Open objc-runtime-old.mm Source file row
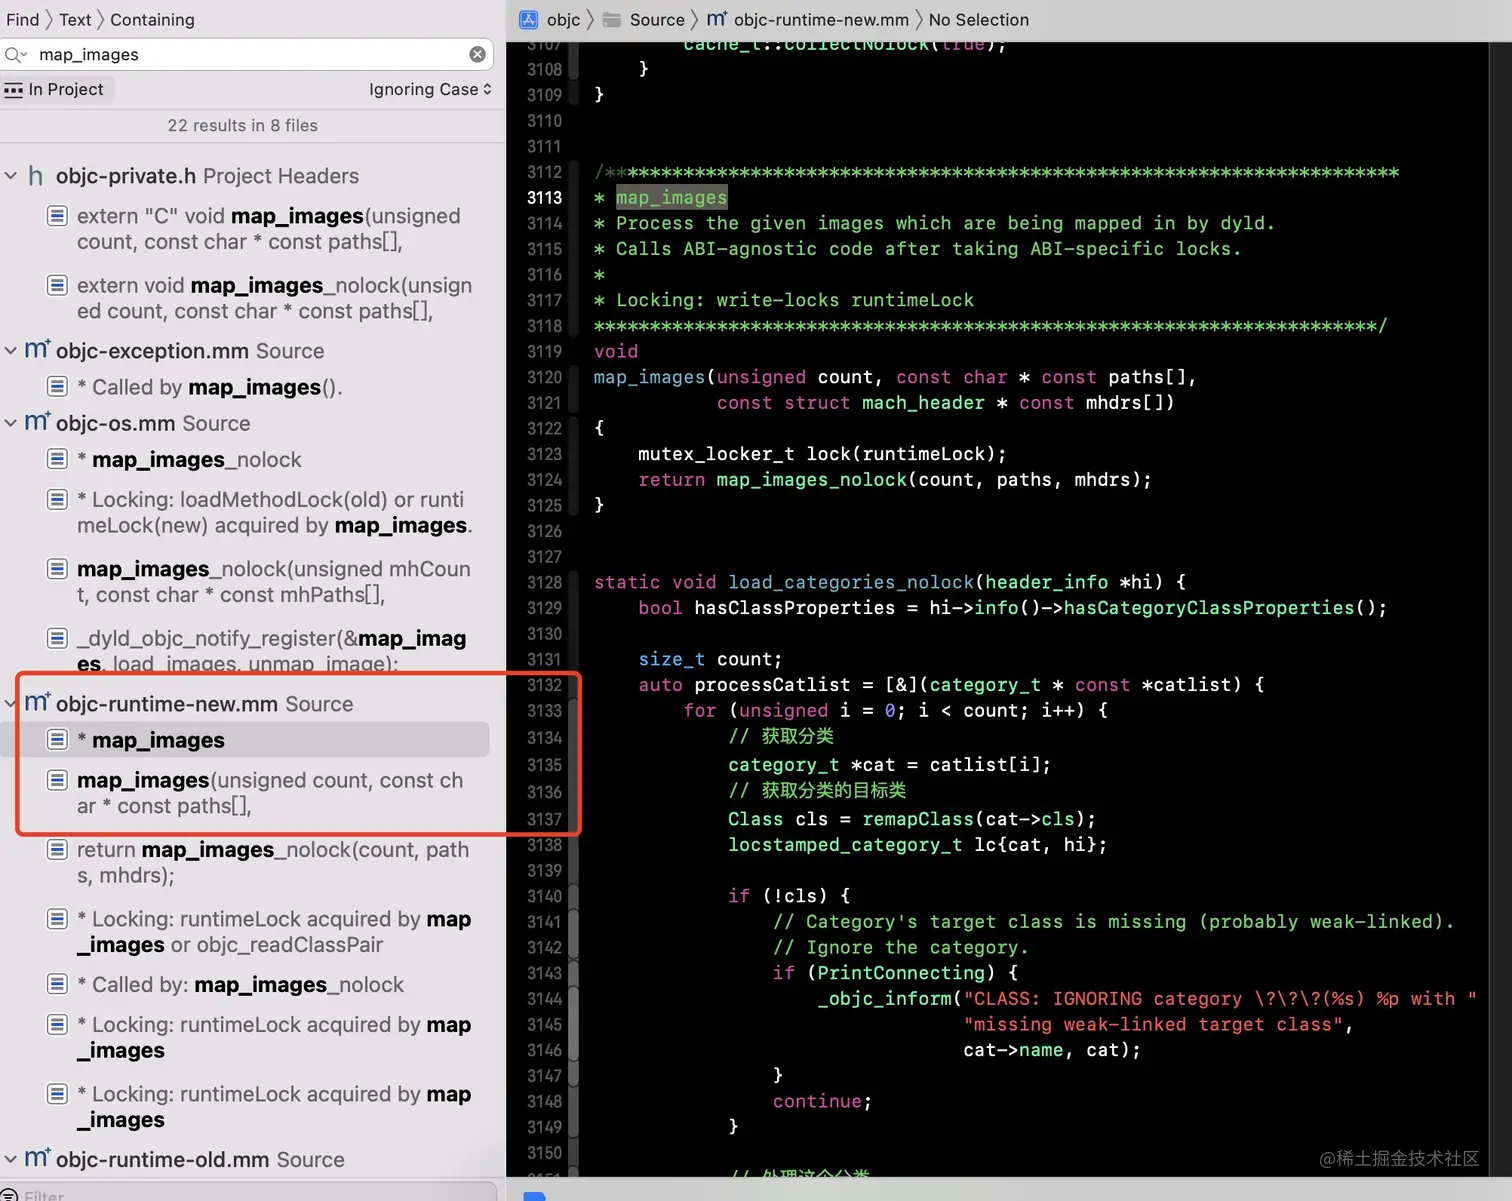This screenshot has height=1201, width=1512. (200, 1160)
